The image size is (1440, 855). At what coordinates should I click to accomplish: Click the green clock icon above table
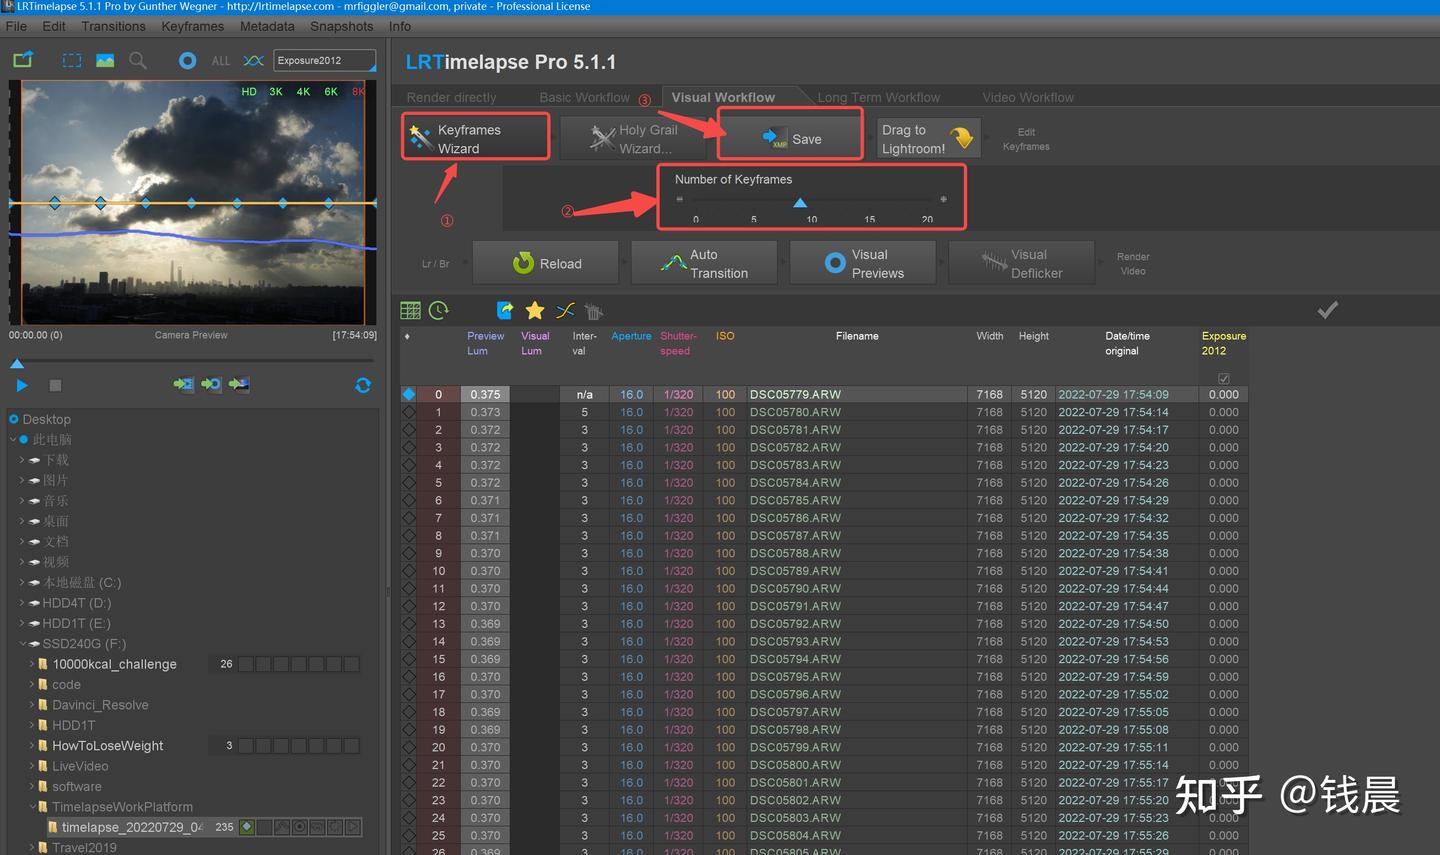point(439,311)
